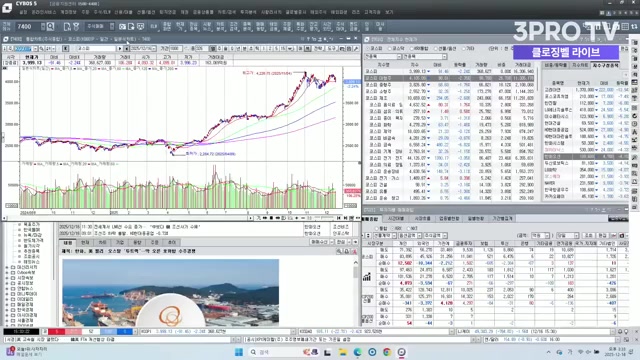The height and width of the screenshot is (360, 640).
Task: Click the wrench settings icon in chart toolbar
Action: click(356, 49)
